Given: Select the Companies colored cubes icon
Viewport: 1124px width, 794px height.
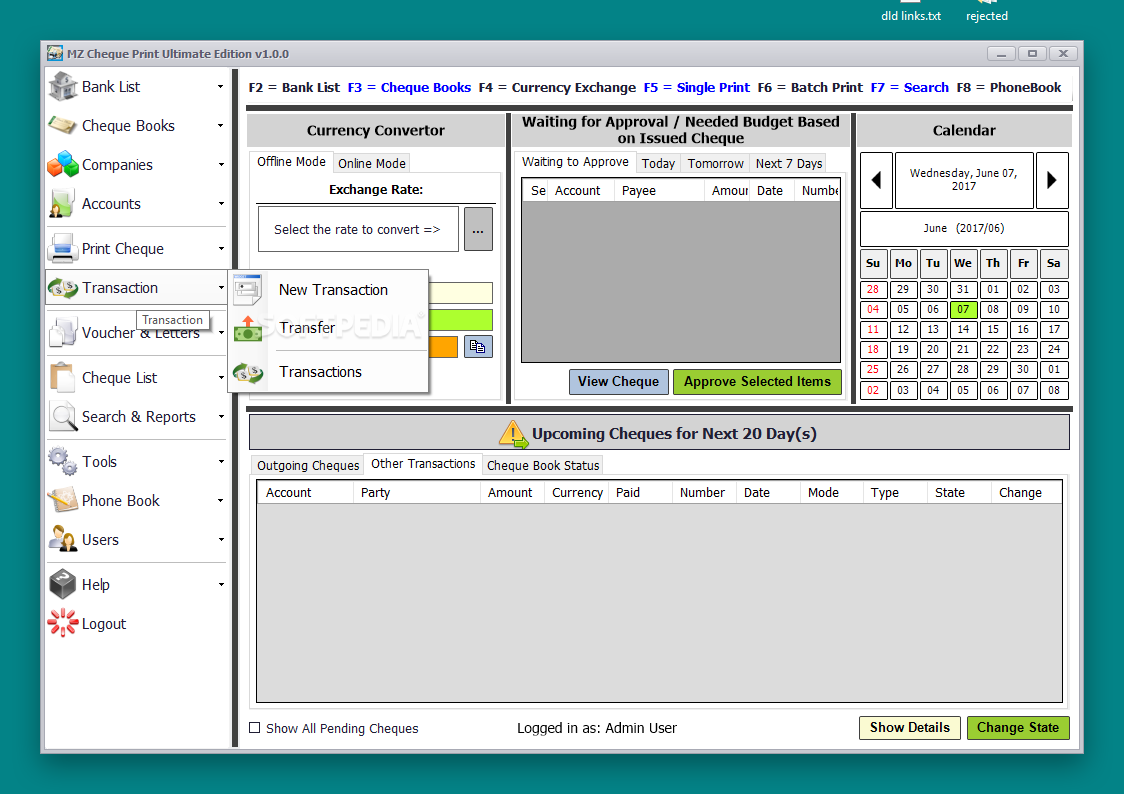Looking at the screenshot, I should point(63,164).
